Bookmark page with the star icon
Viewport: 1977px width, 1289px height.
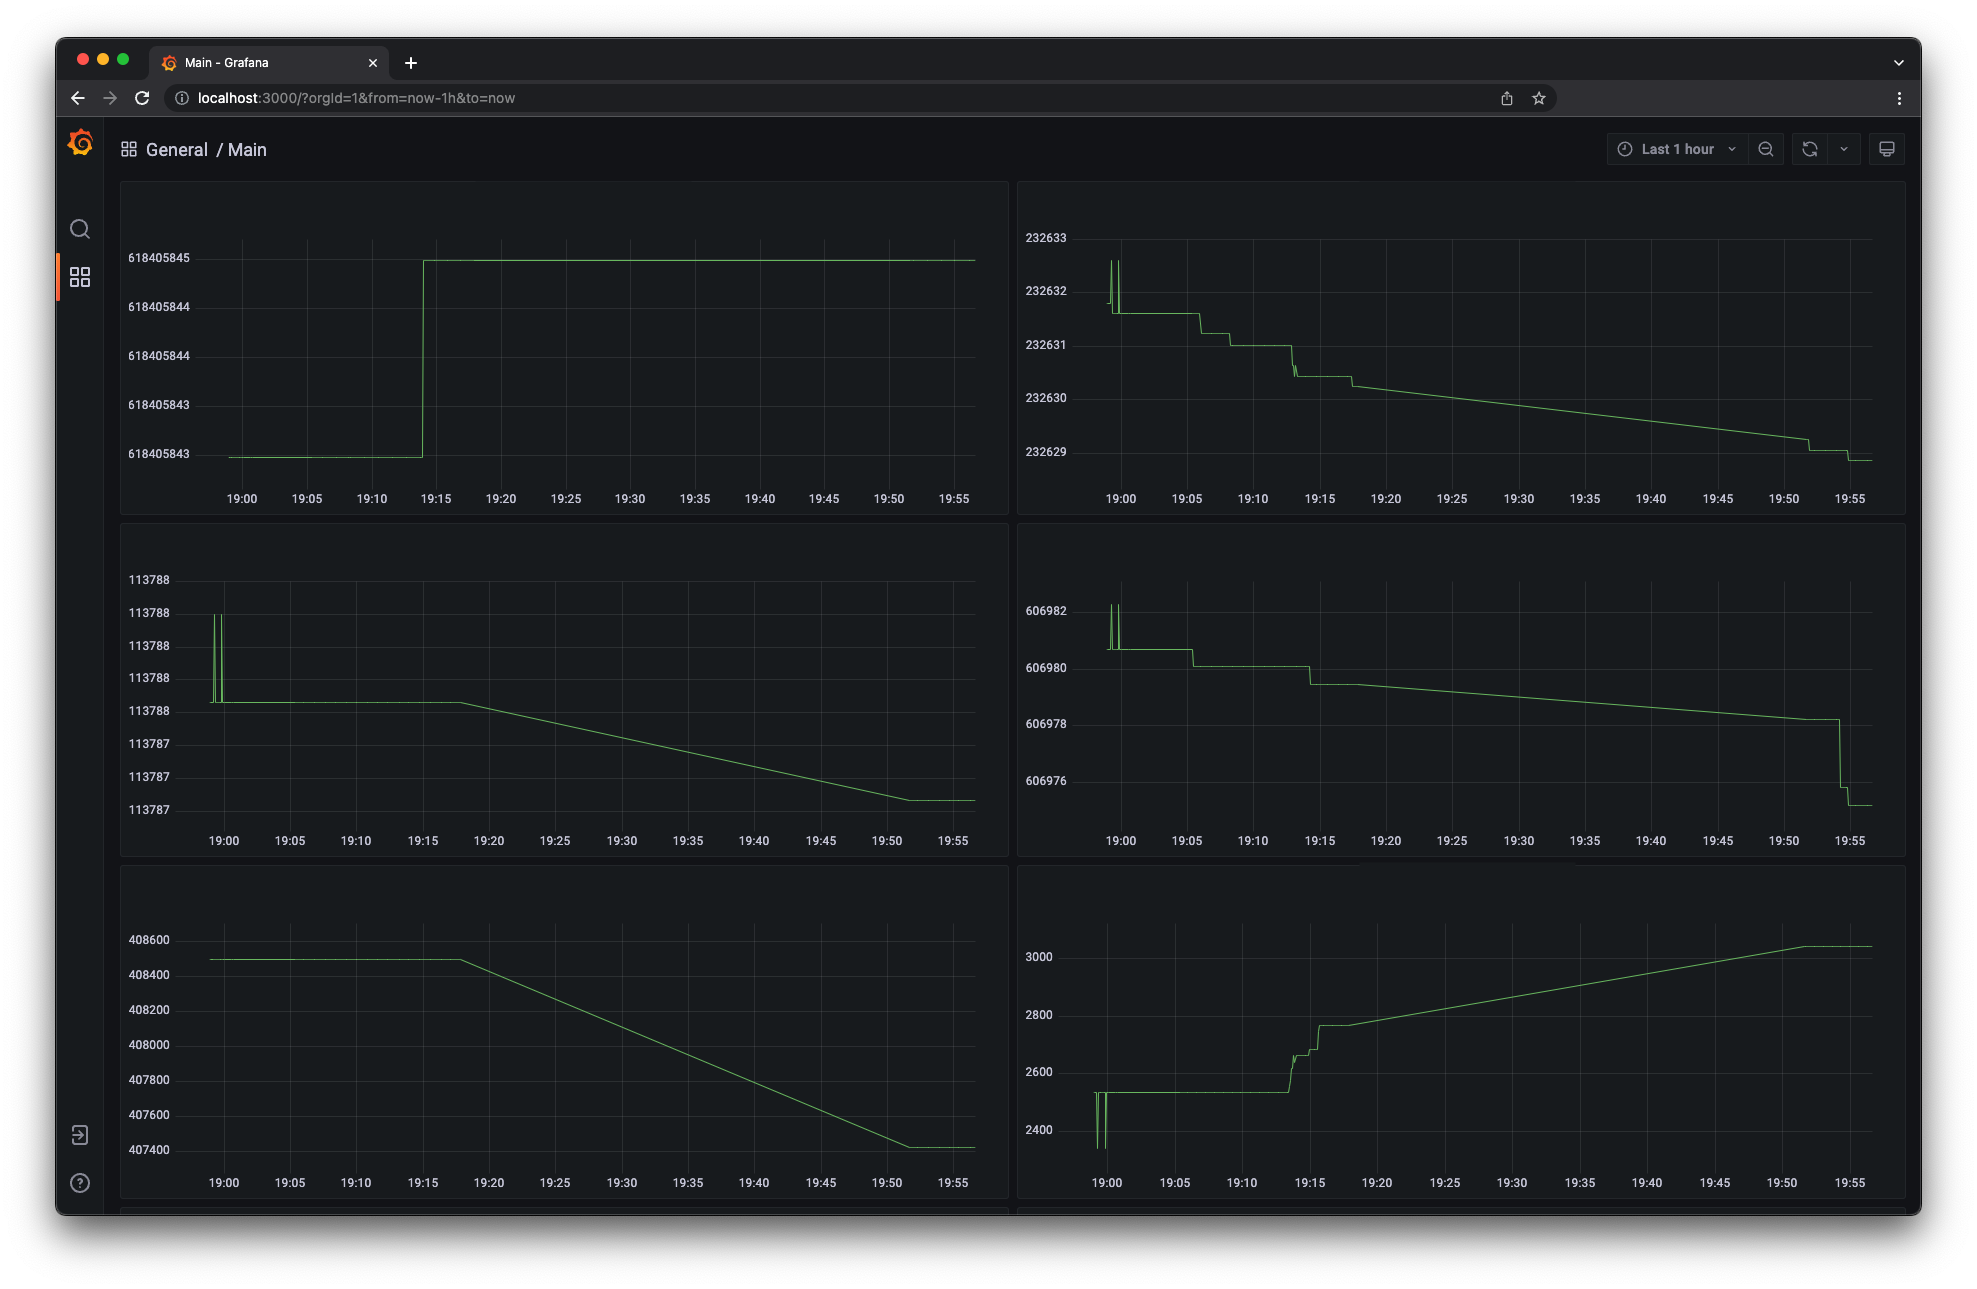(x=1539, y=98)
